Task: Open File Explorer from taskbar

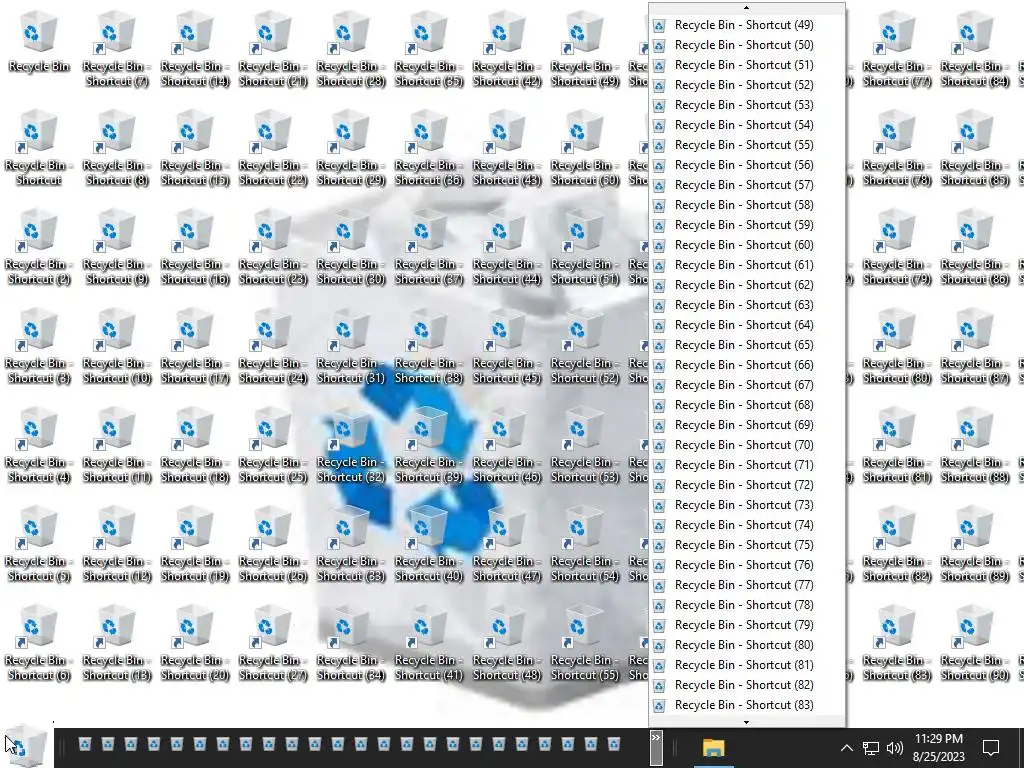Action: tap(713, 747)
